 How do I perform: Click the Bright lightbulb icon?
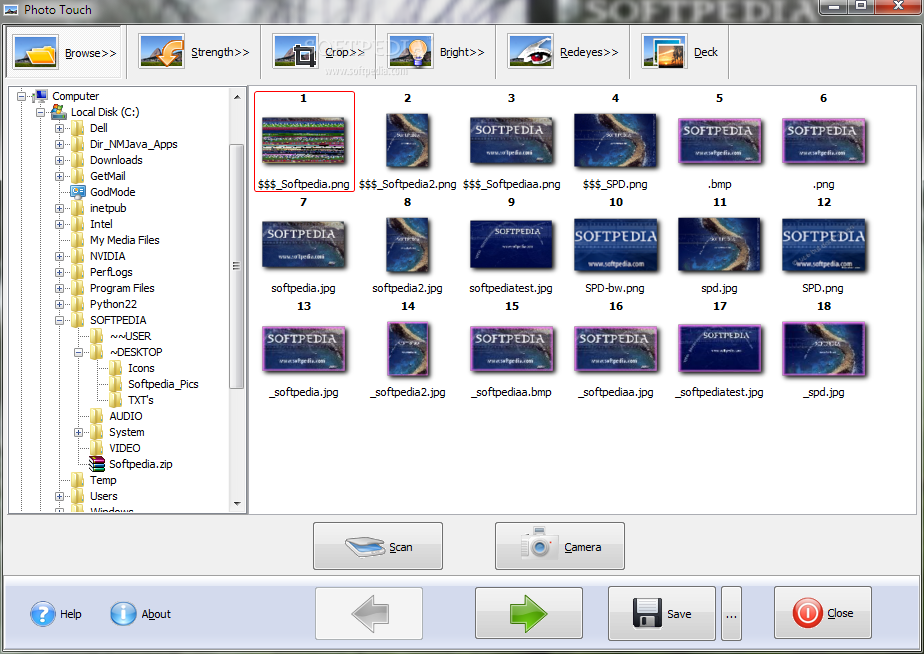(410, 51)
